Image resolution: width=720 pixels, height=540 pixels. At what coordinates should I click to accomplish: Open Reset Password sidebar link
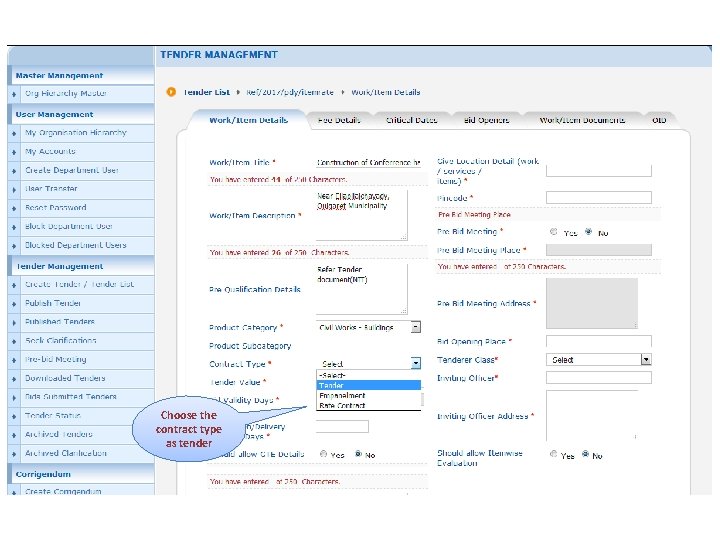pyautogui.click(x=56, y=208)
